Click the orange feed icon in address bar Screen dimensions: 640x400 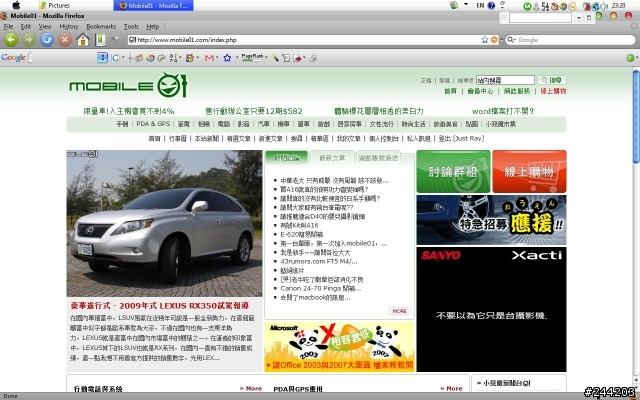[x=494, y=40]
